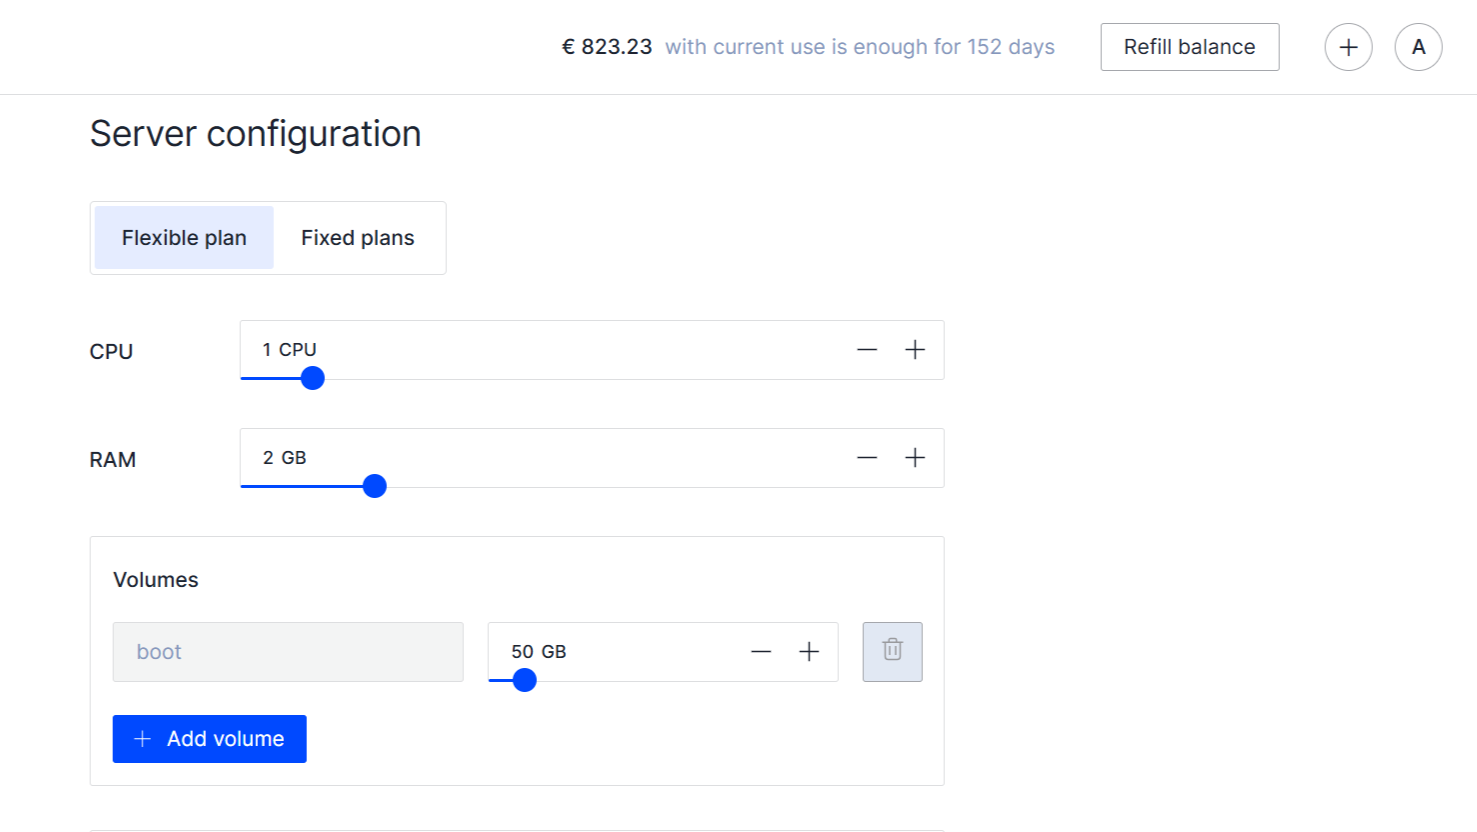This screenshot has height=832, width=1477.
Task: Decrease RAM with the minus icon
Action: [867, 458]
